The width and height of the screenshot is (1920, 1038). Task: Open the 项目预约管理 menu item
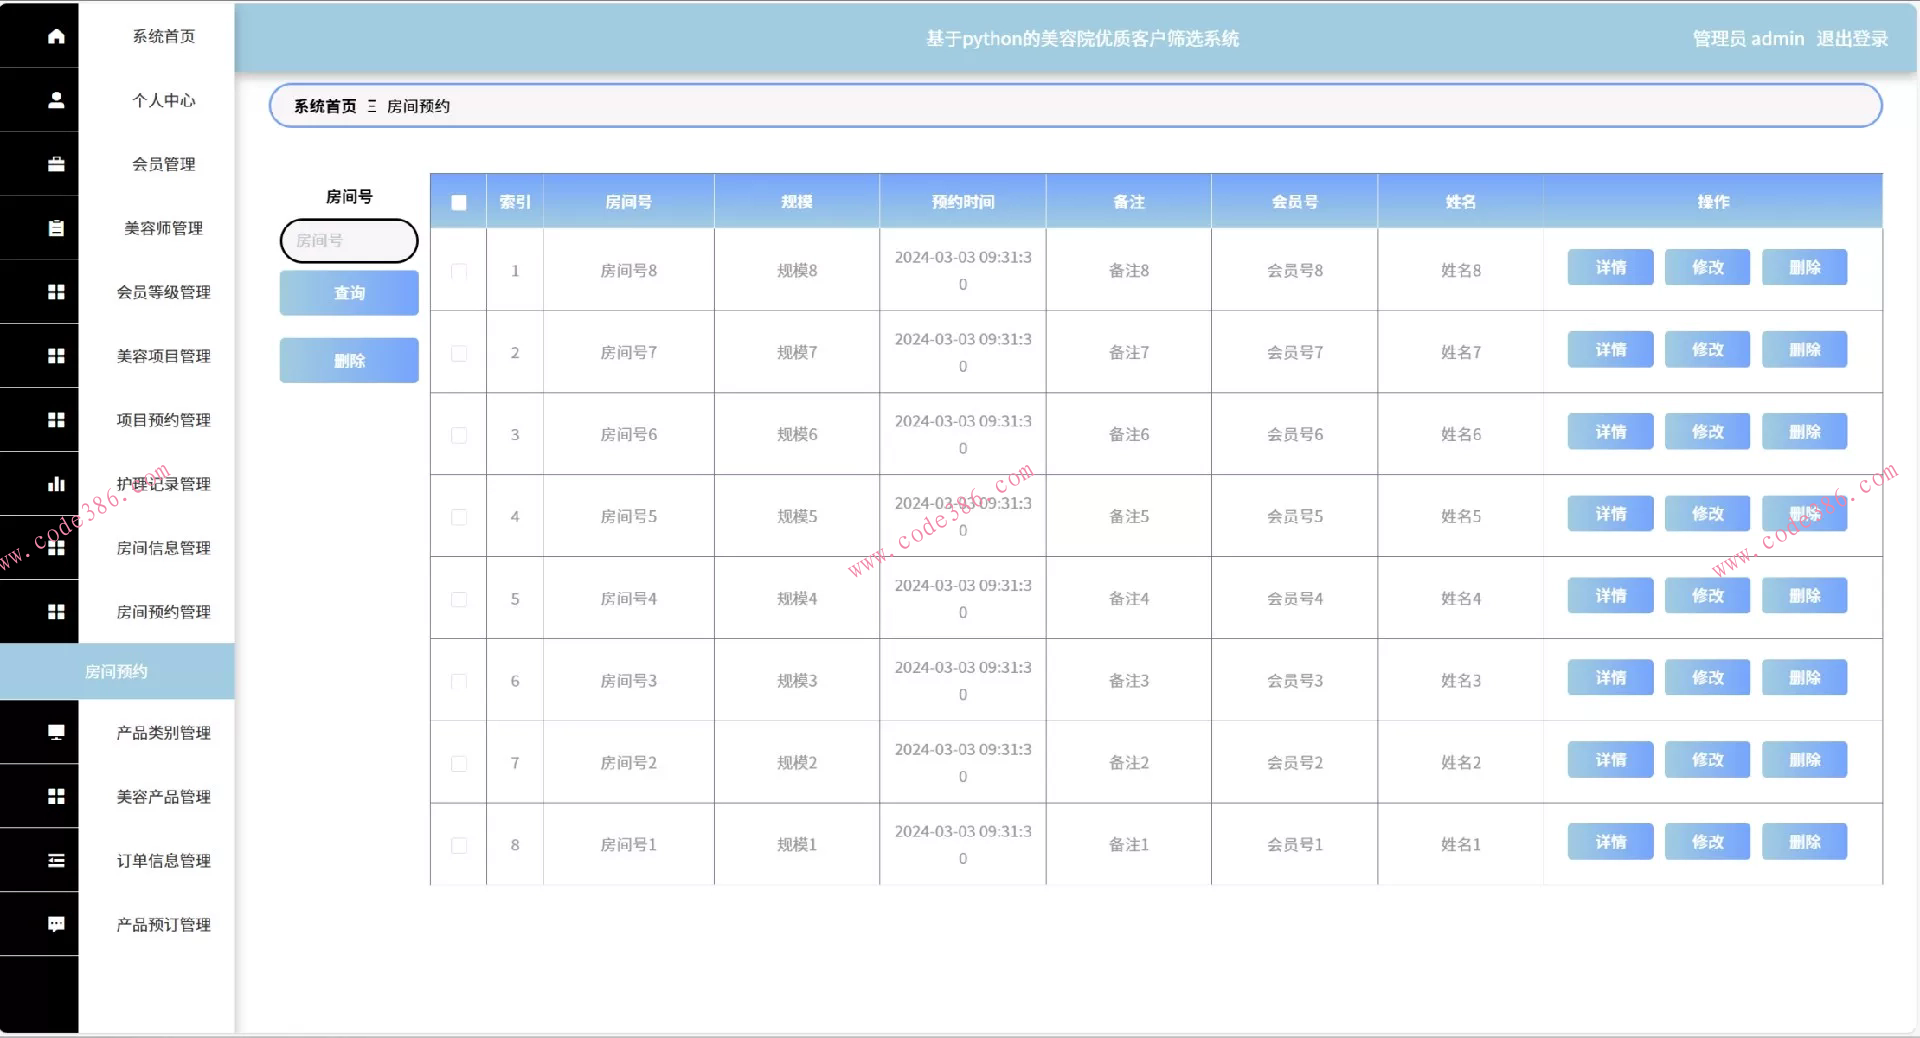pyautogui.click(x=163, y=420)
